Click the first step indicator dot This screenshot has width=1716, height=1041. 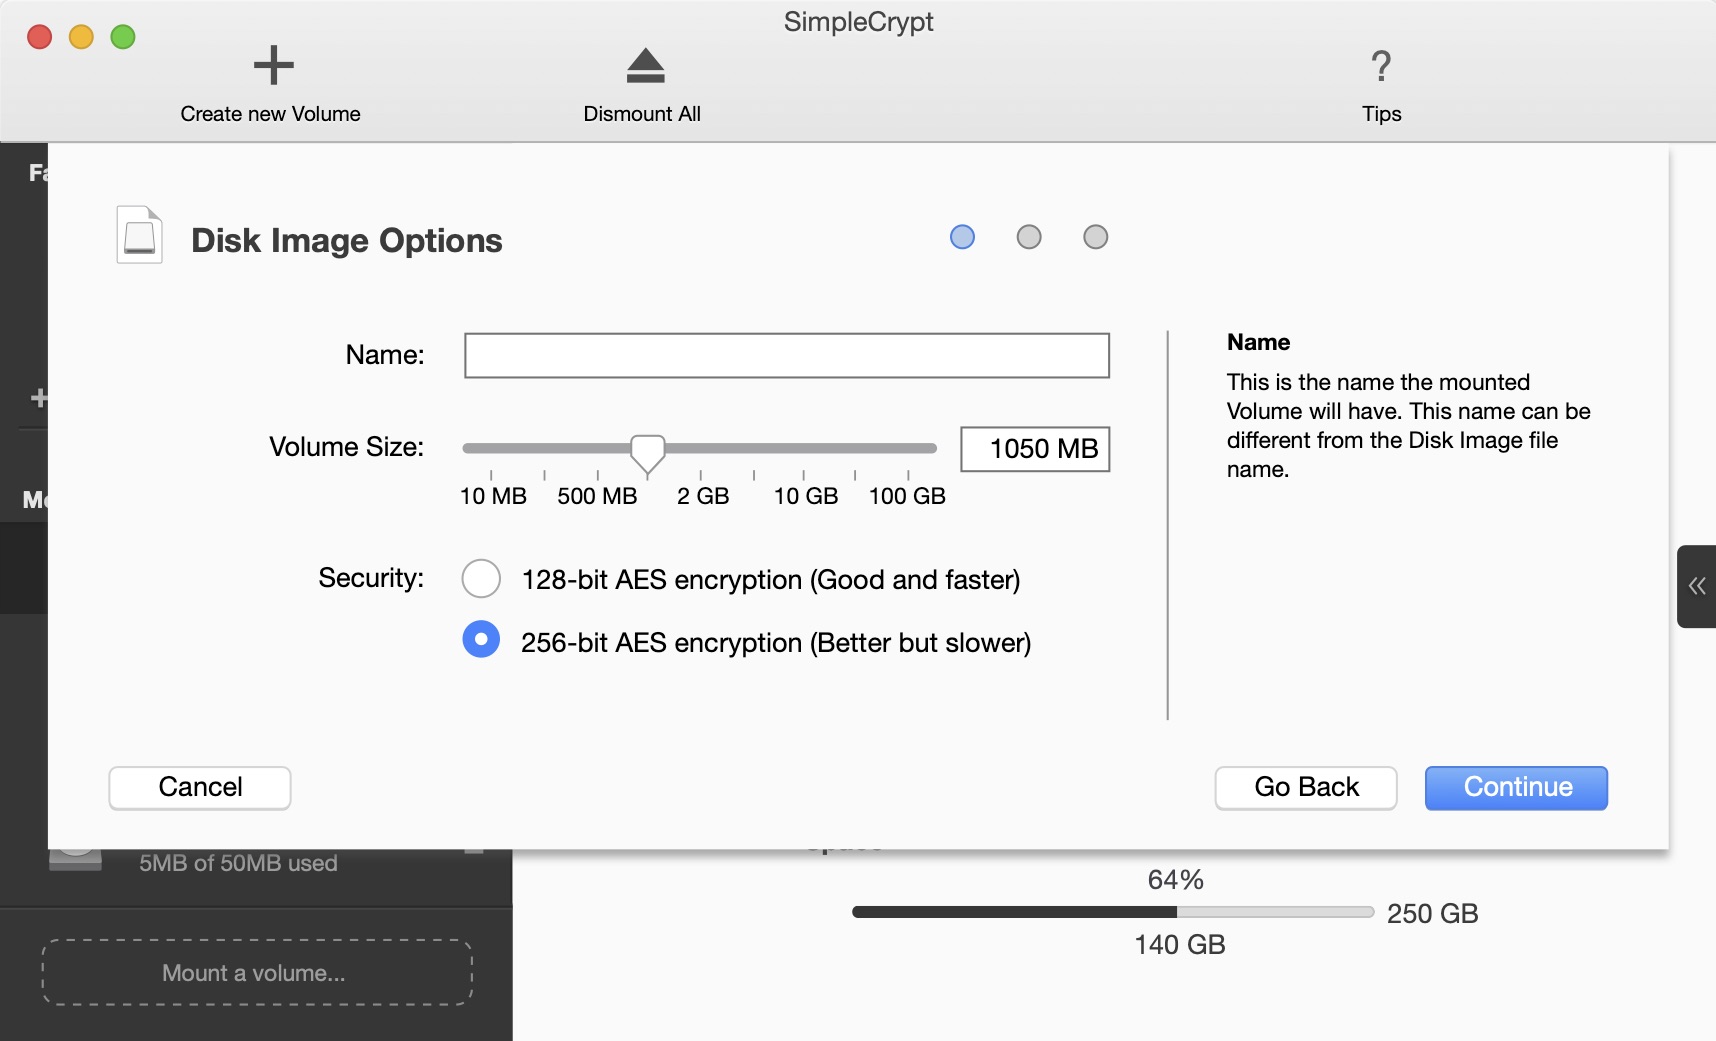[x=962, y=237]
